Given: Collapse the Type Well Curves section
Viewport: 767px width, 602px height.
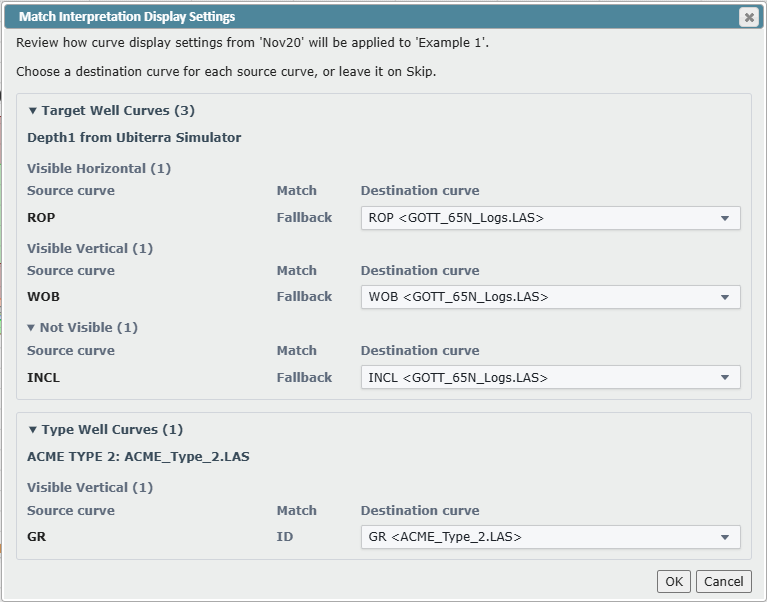Looking at the screenshot, I should tap(33, 430).
